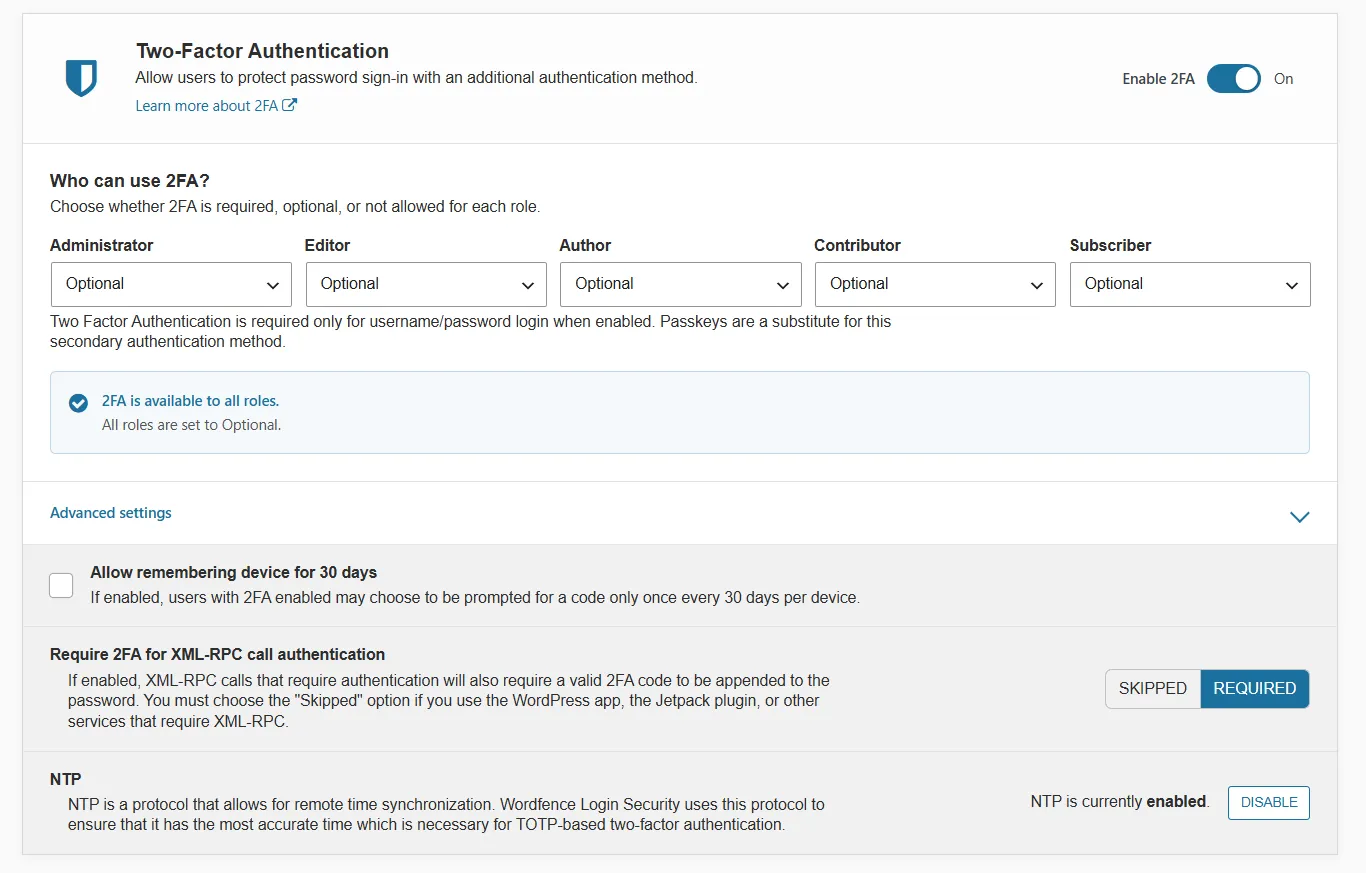Click the Require 2FA for XML-RPC call authentication heading
Image resolution: width=1366 pixels, height=873 pixels.
point(217,655)
